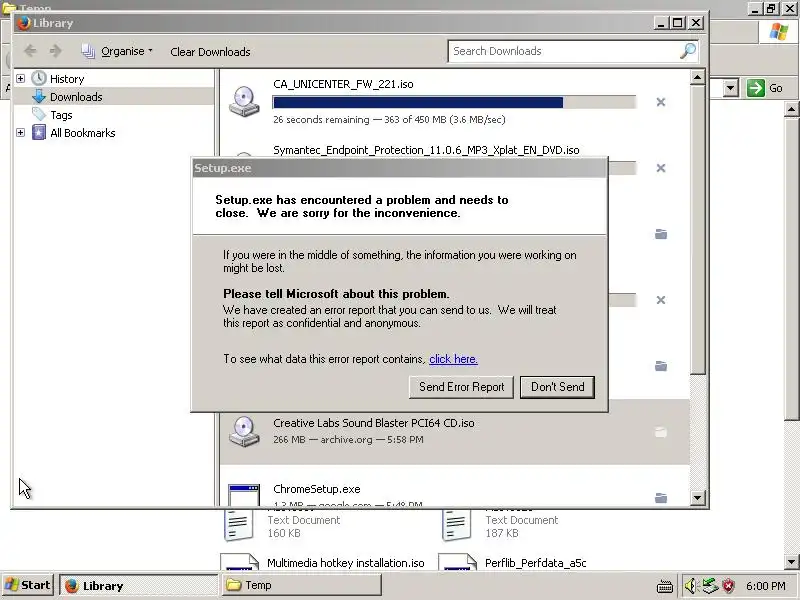This screenshot has width=800, height=600.
Task: Open containing folder for ChromeSetup.exe
Action: coord(661,497)
